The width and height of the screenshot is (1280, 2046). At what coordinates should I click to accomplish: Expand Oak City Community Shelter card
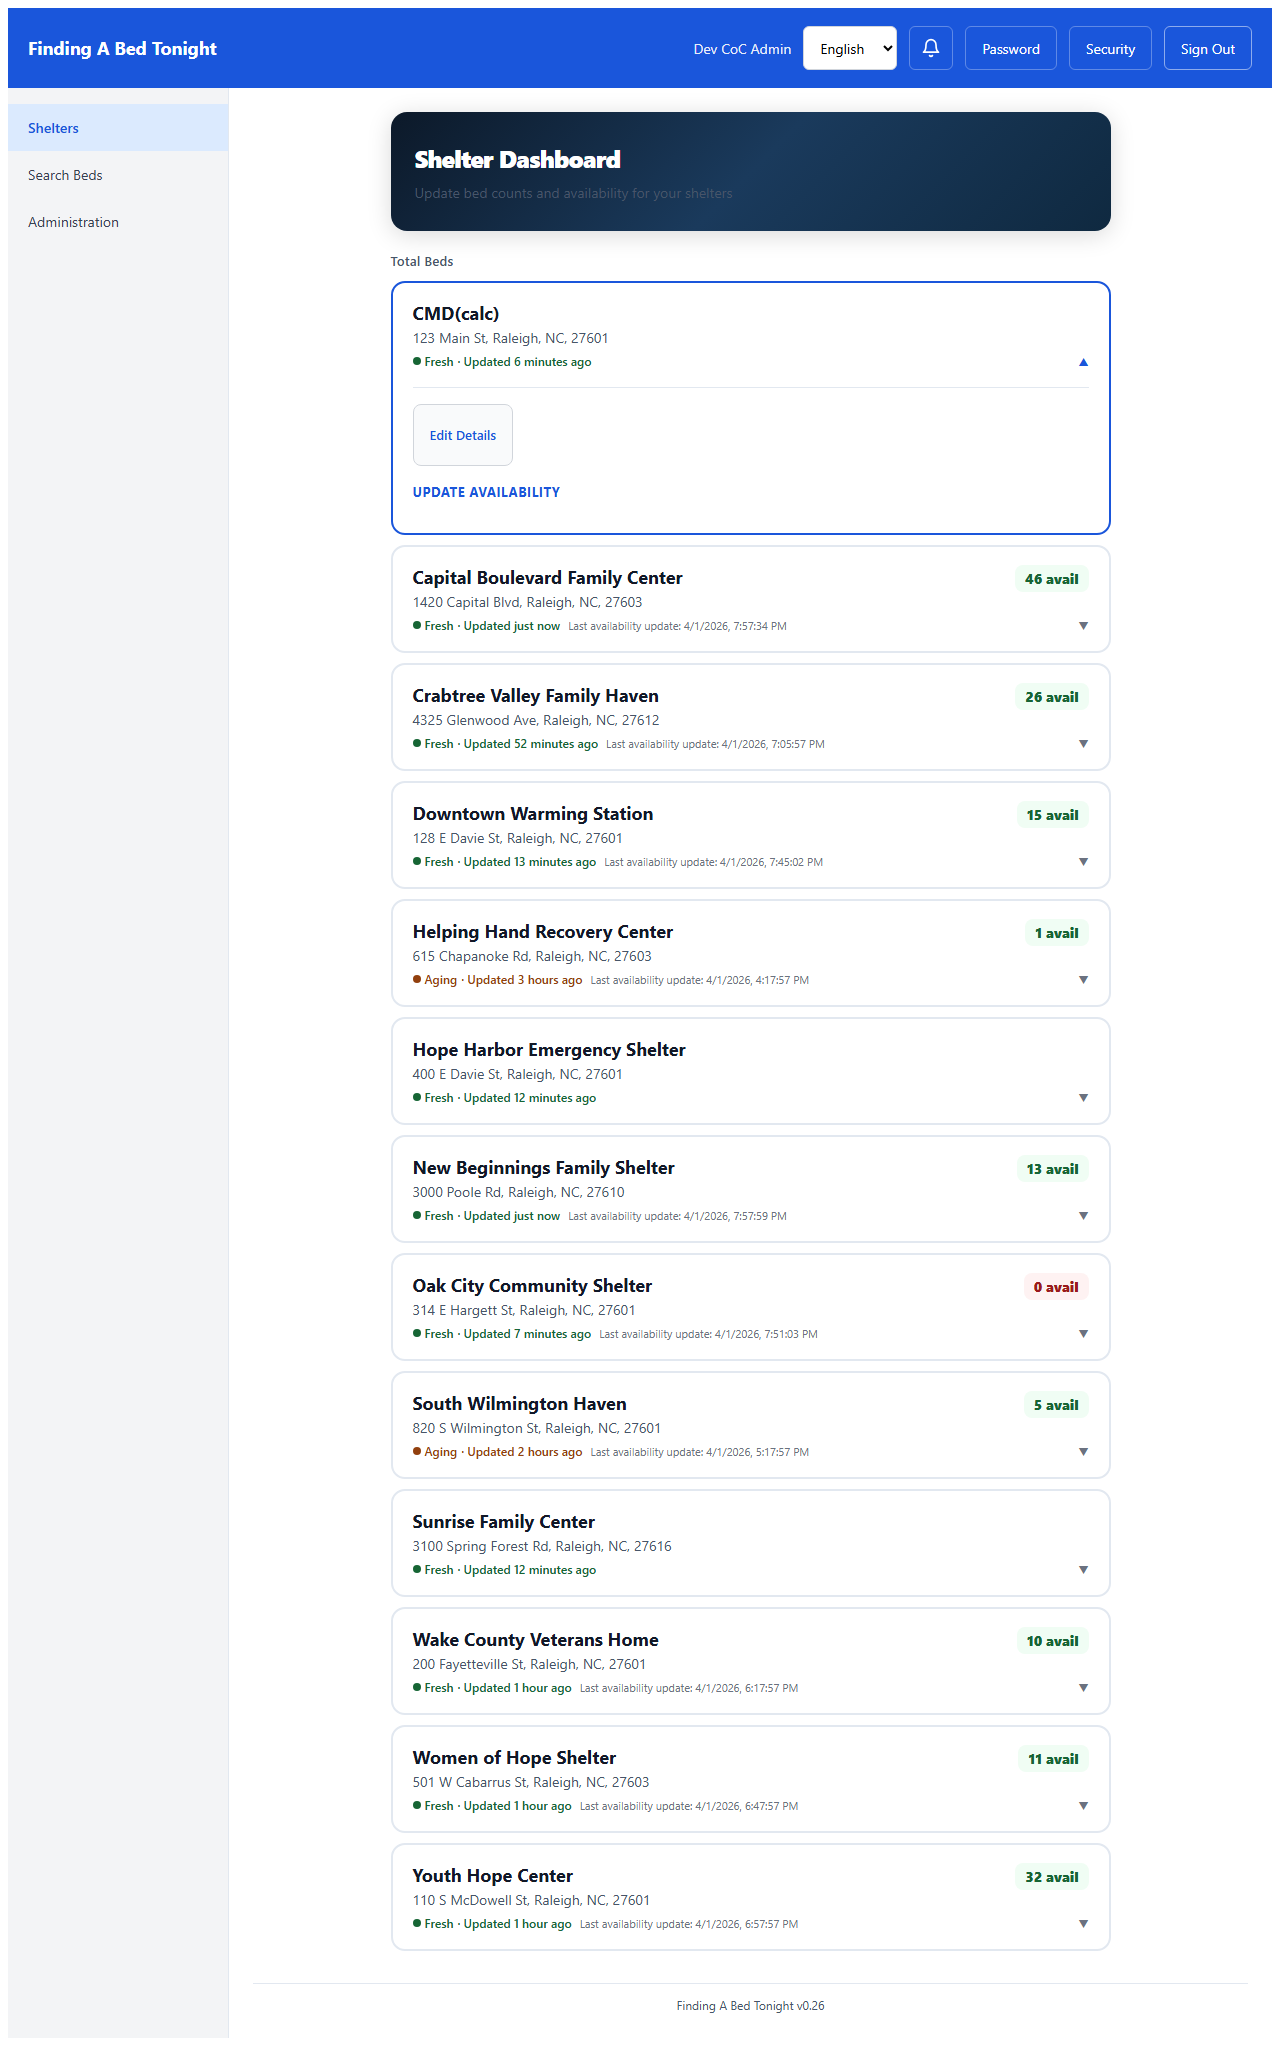coord(1083,1334)
